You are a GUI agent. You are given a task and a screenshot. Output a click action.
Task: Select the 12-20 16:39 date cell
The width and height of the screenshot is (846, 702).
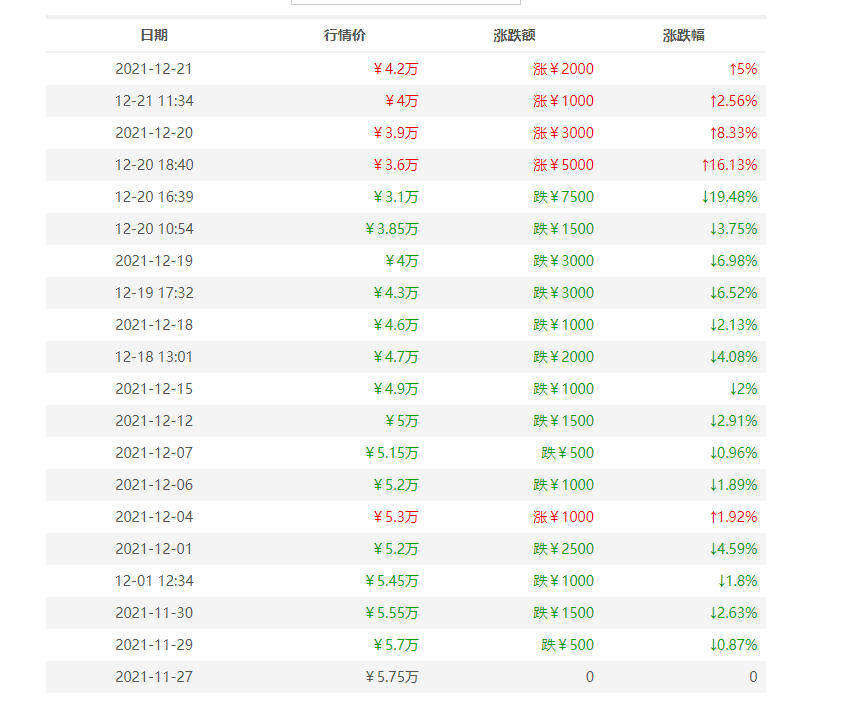154,197
